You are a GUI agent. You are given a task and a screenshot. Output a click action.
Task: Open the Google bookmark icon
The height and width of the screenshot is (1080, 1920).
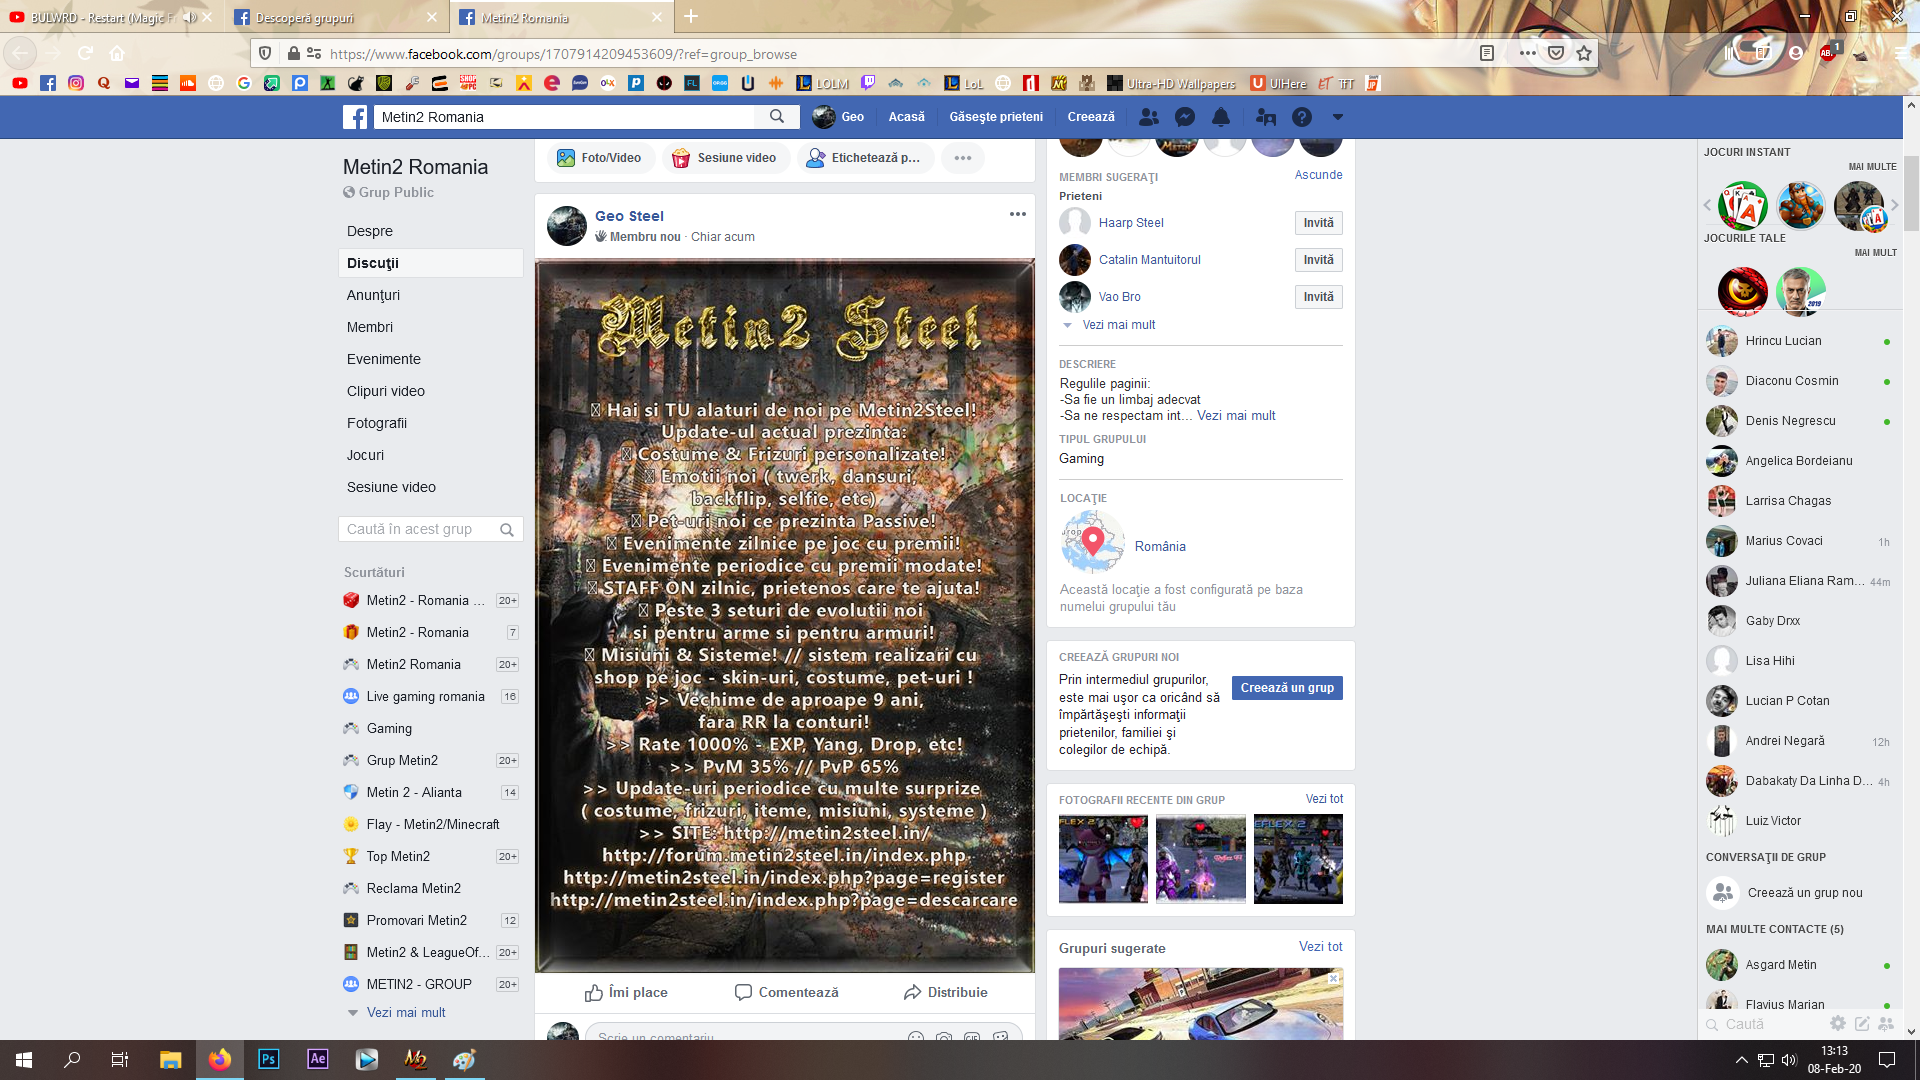(x=244, y=83)
